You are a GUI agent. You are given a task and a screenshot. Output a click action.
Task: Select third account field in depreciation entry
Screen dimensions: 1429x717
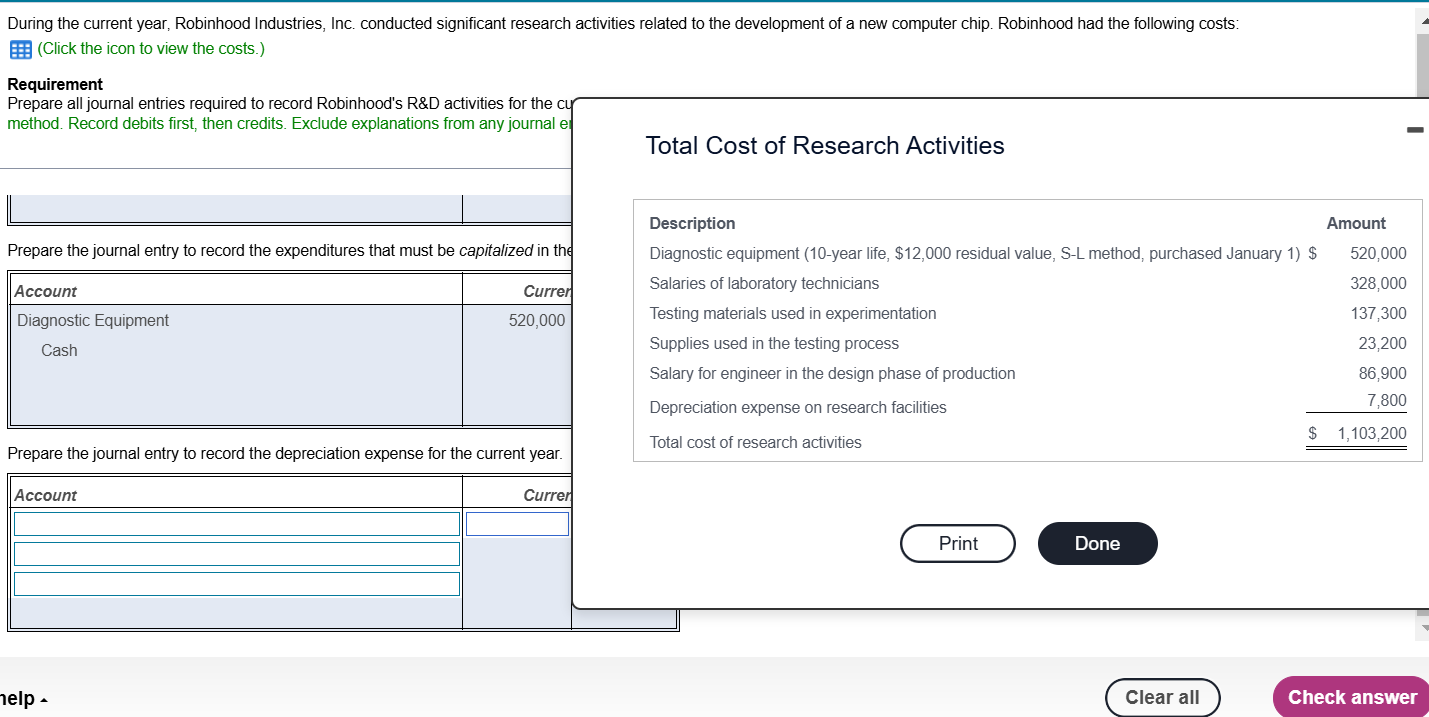(236, 584)
